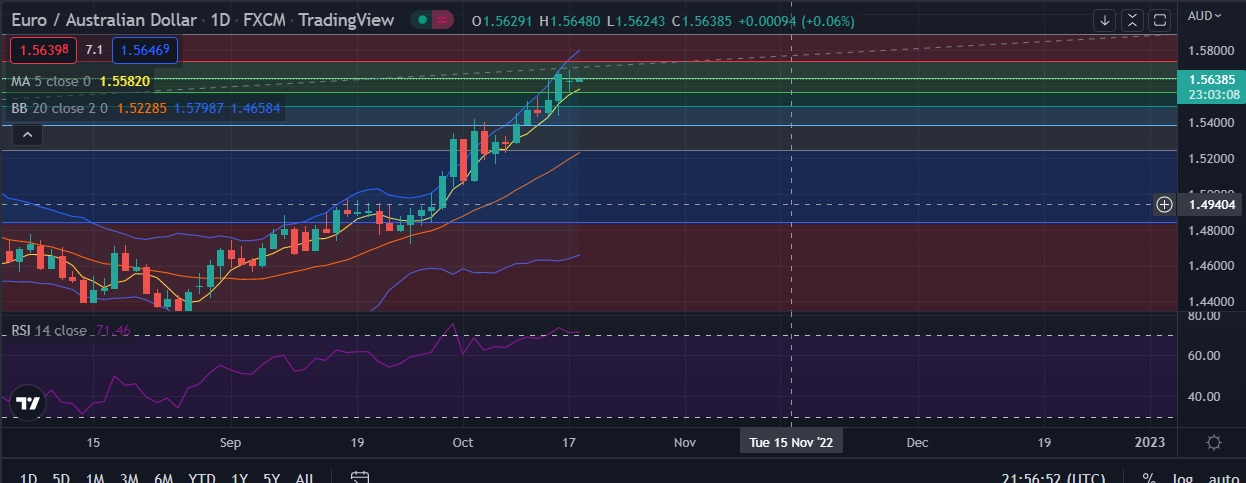The height and width of the screenshot is (483, 1246).
Task: Select the MA 5 close indicator label
Action: pyautogui.click(x=51, y=81)
